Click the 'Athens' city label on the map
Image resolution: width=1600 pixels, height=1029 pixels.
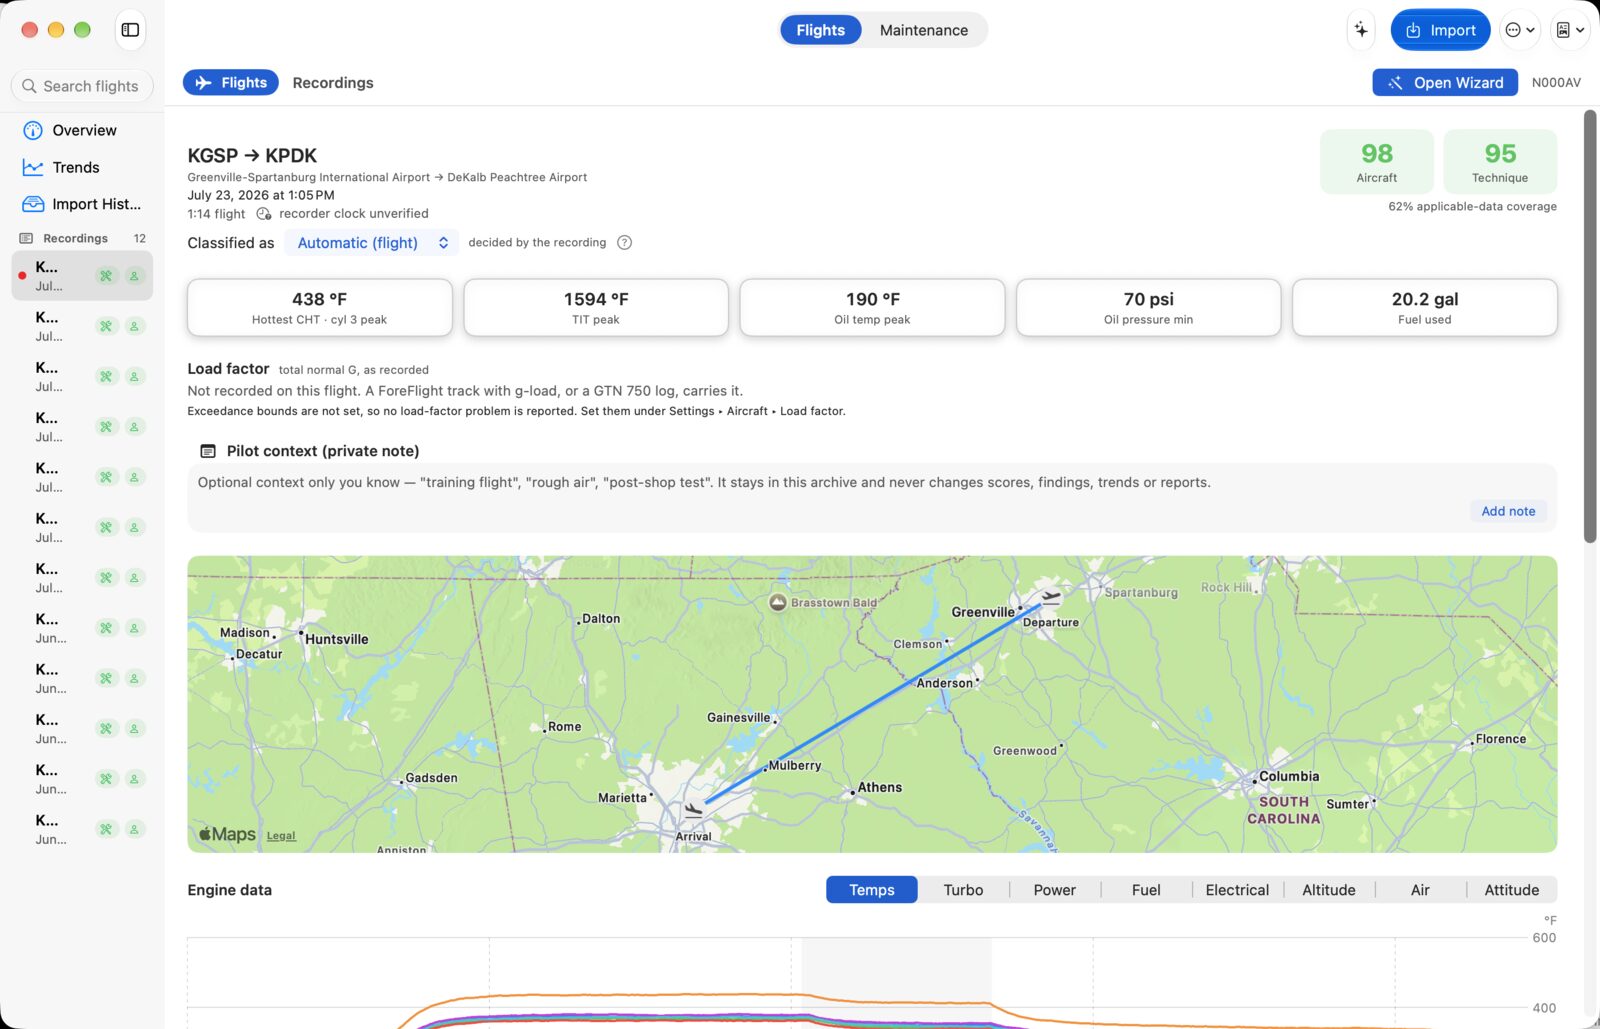879,787
